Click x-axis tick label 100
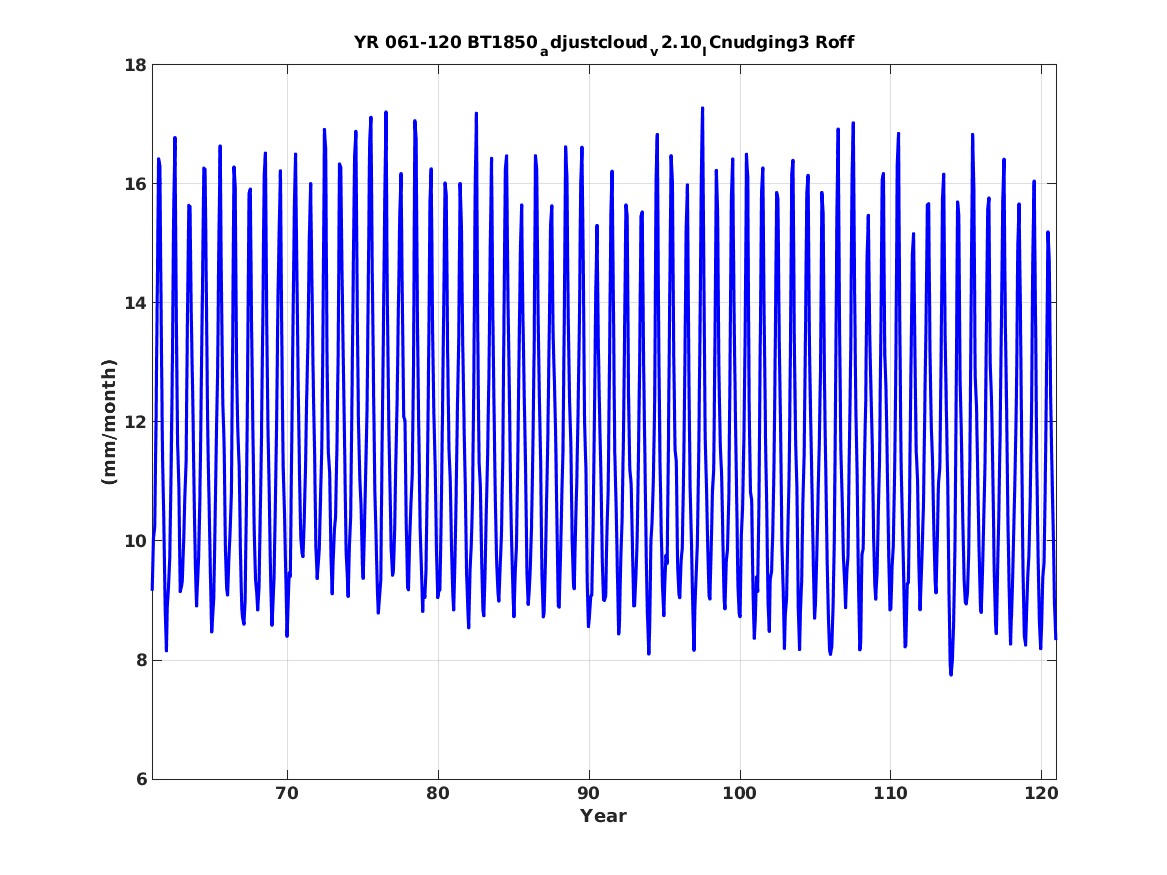The height and width of the screenshot is (875, 1167). [740, 794]
